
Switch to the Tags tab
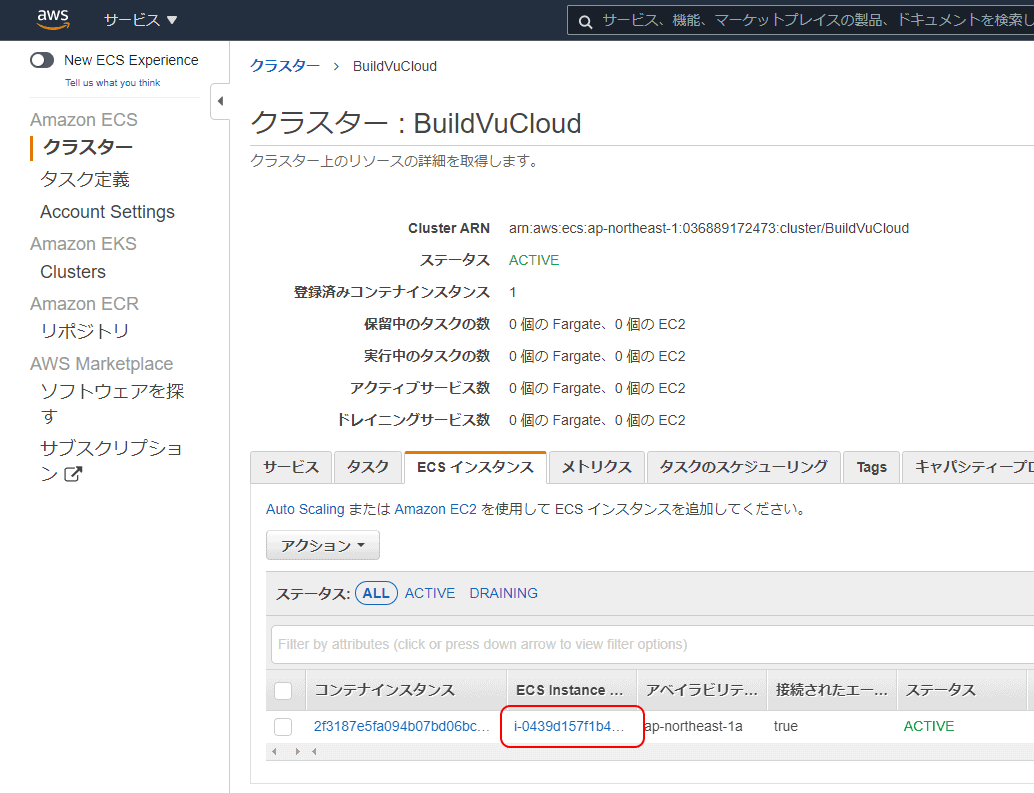pyautogui.click(x=871, y=467)
